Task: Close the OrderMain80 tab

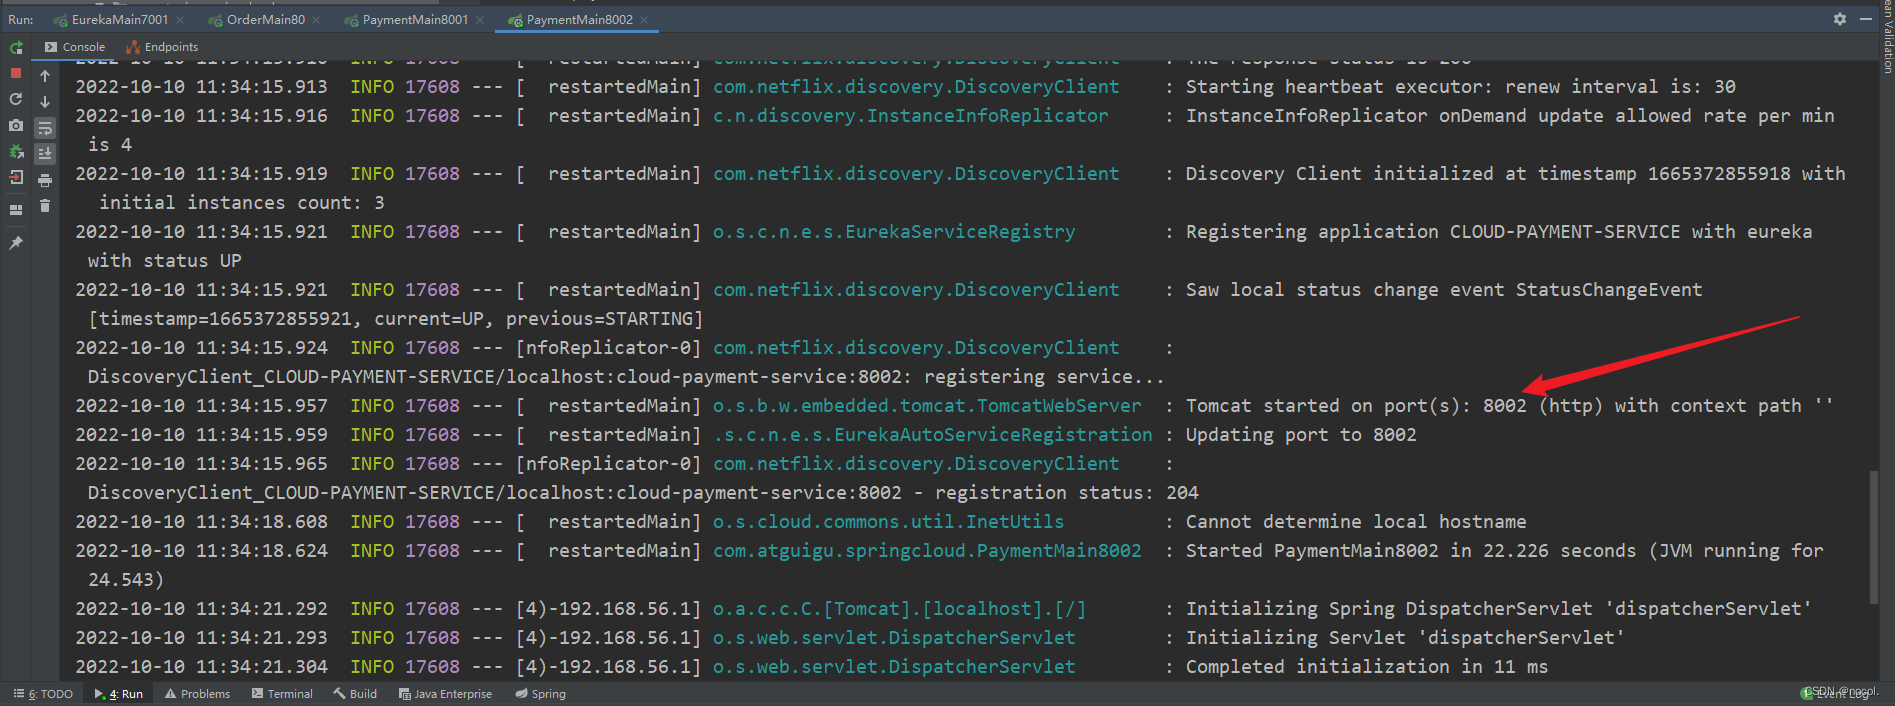Action: coord(316,20)
